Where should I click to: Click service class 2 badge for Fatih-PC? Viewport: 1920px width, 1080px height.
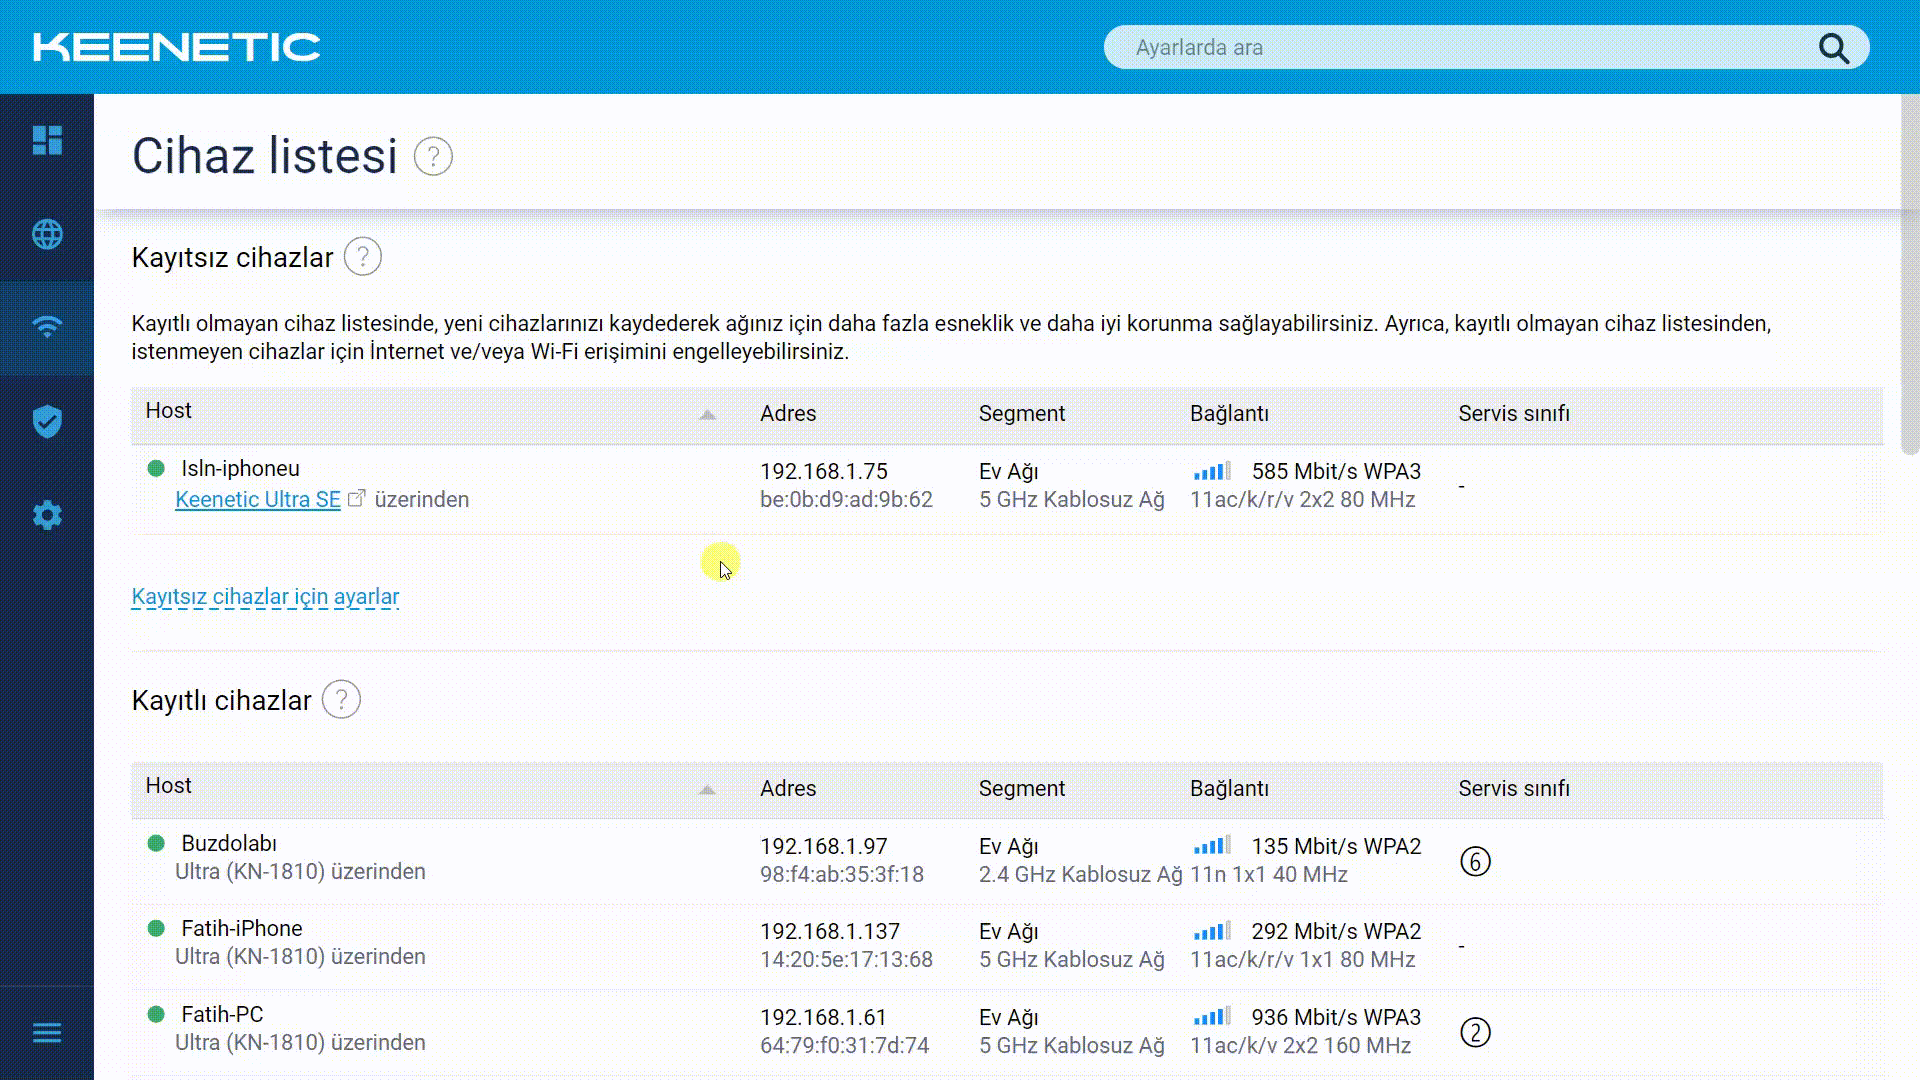1475,1032
